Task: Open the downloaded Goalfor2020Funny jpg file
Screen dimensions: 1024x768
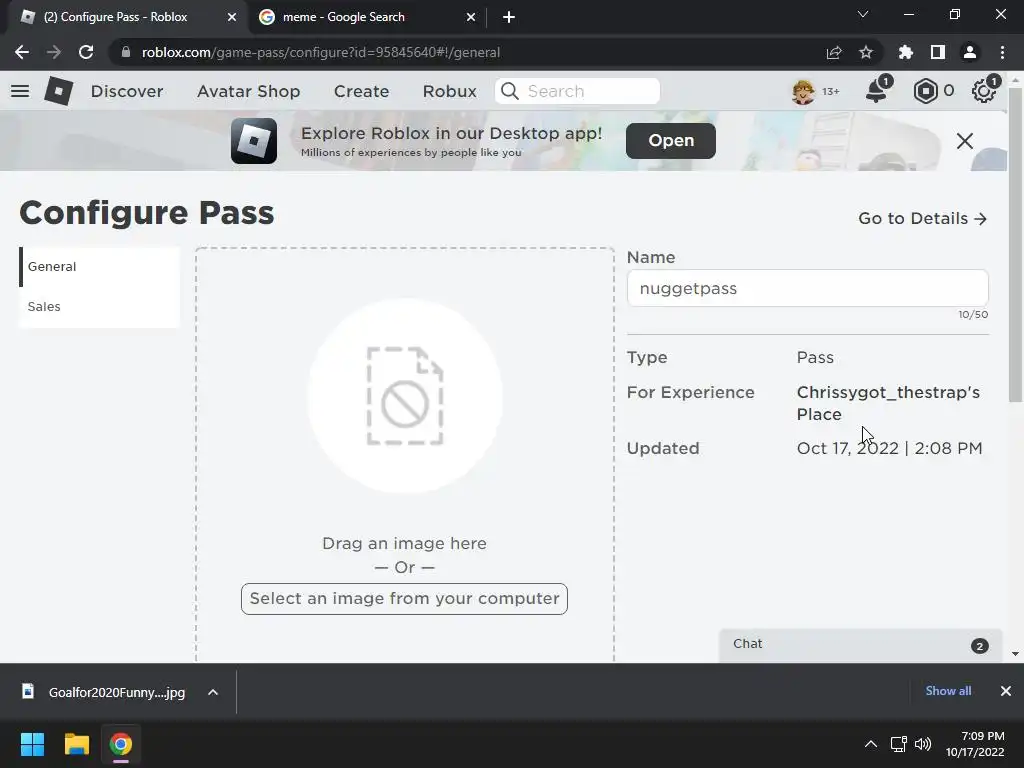Action: [104, 692]
